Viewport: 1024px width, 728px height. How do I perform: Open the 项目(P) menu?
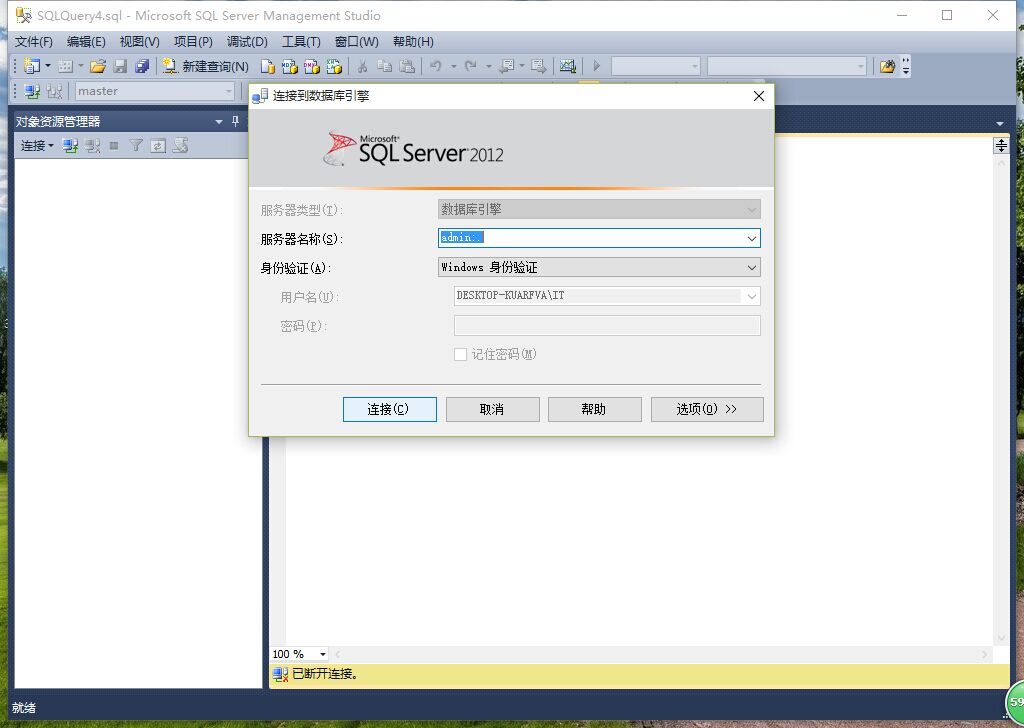(193, 42)
